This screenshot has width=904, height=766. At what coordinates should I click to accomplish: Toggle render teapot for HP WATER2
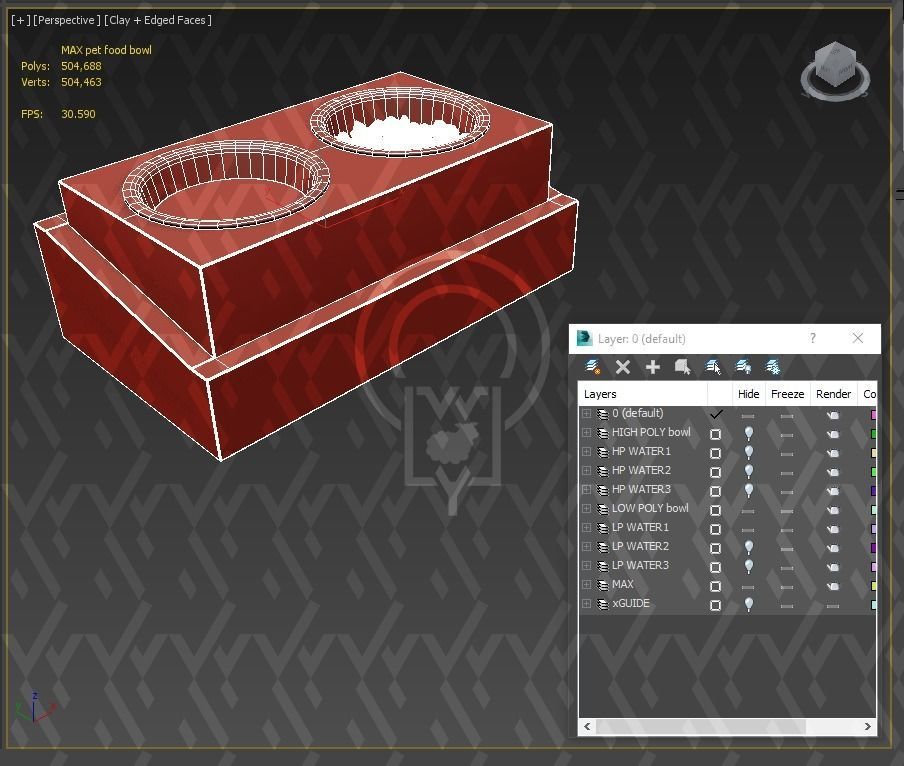[x=833, y=472]
